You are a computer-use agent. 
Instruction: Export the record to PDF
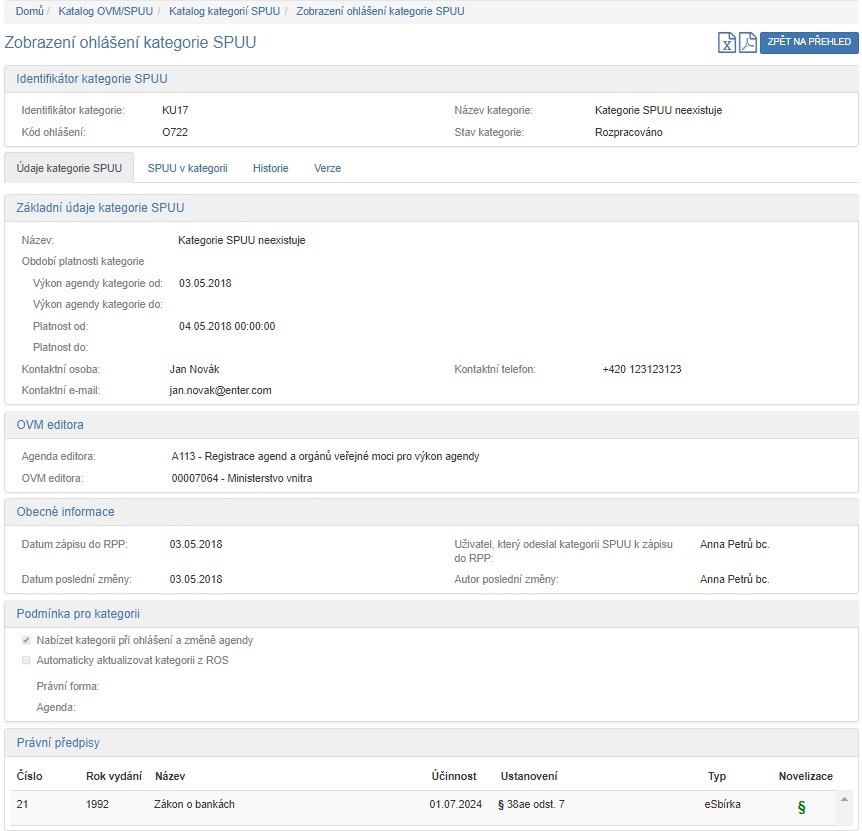[x=747, y=42]
